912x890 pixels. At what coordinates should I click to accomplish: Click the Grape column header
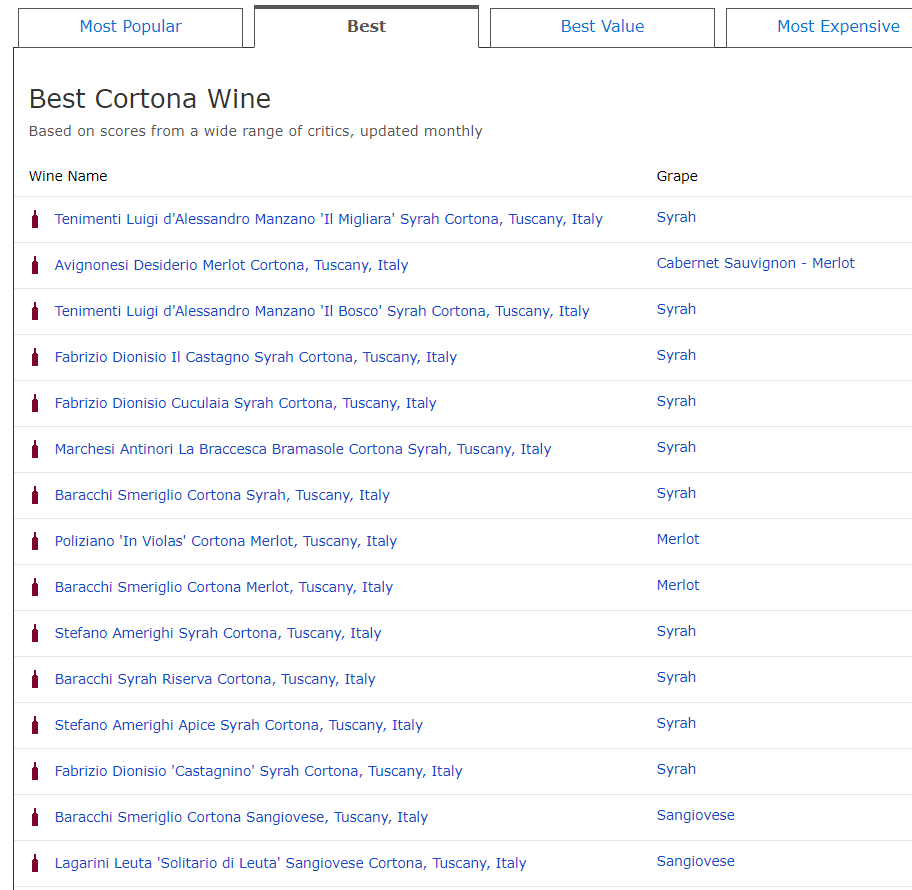[x=677, y=176]
